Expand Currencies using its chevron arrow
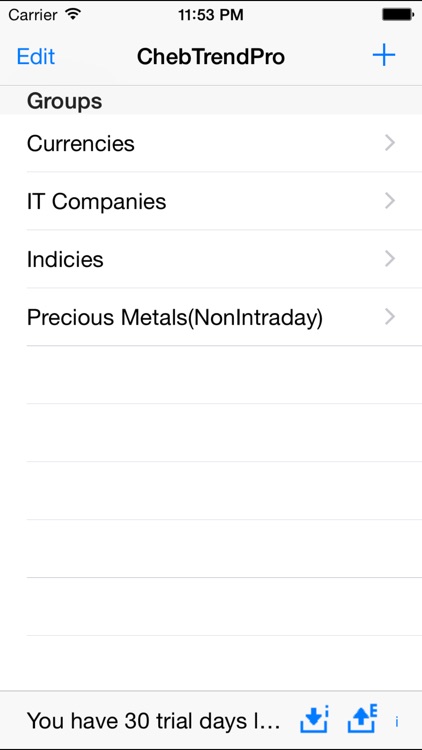 click(390, 143)
